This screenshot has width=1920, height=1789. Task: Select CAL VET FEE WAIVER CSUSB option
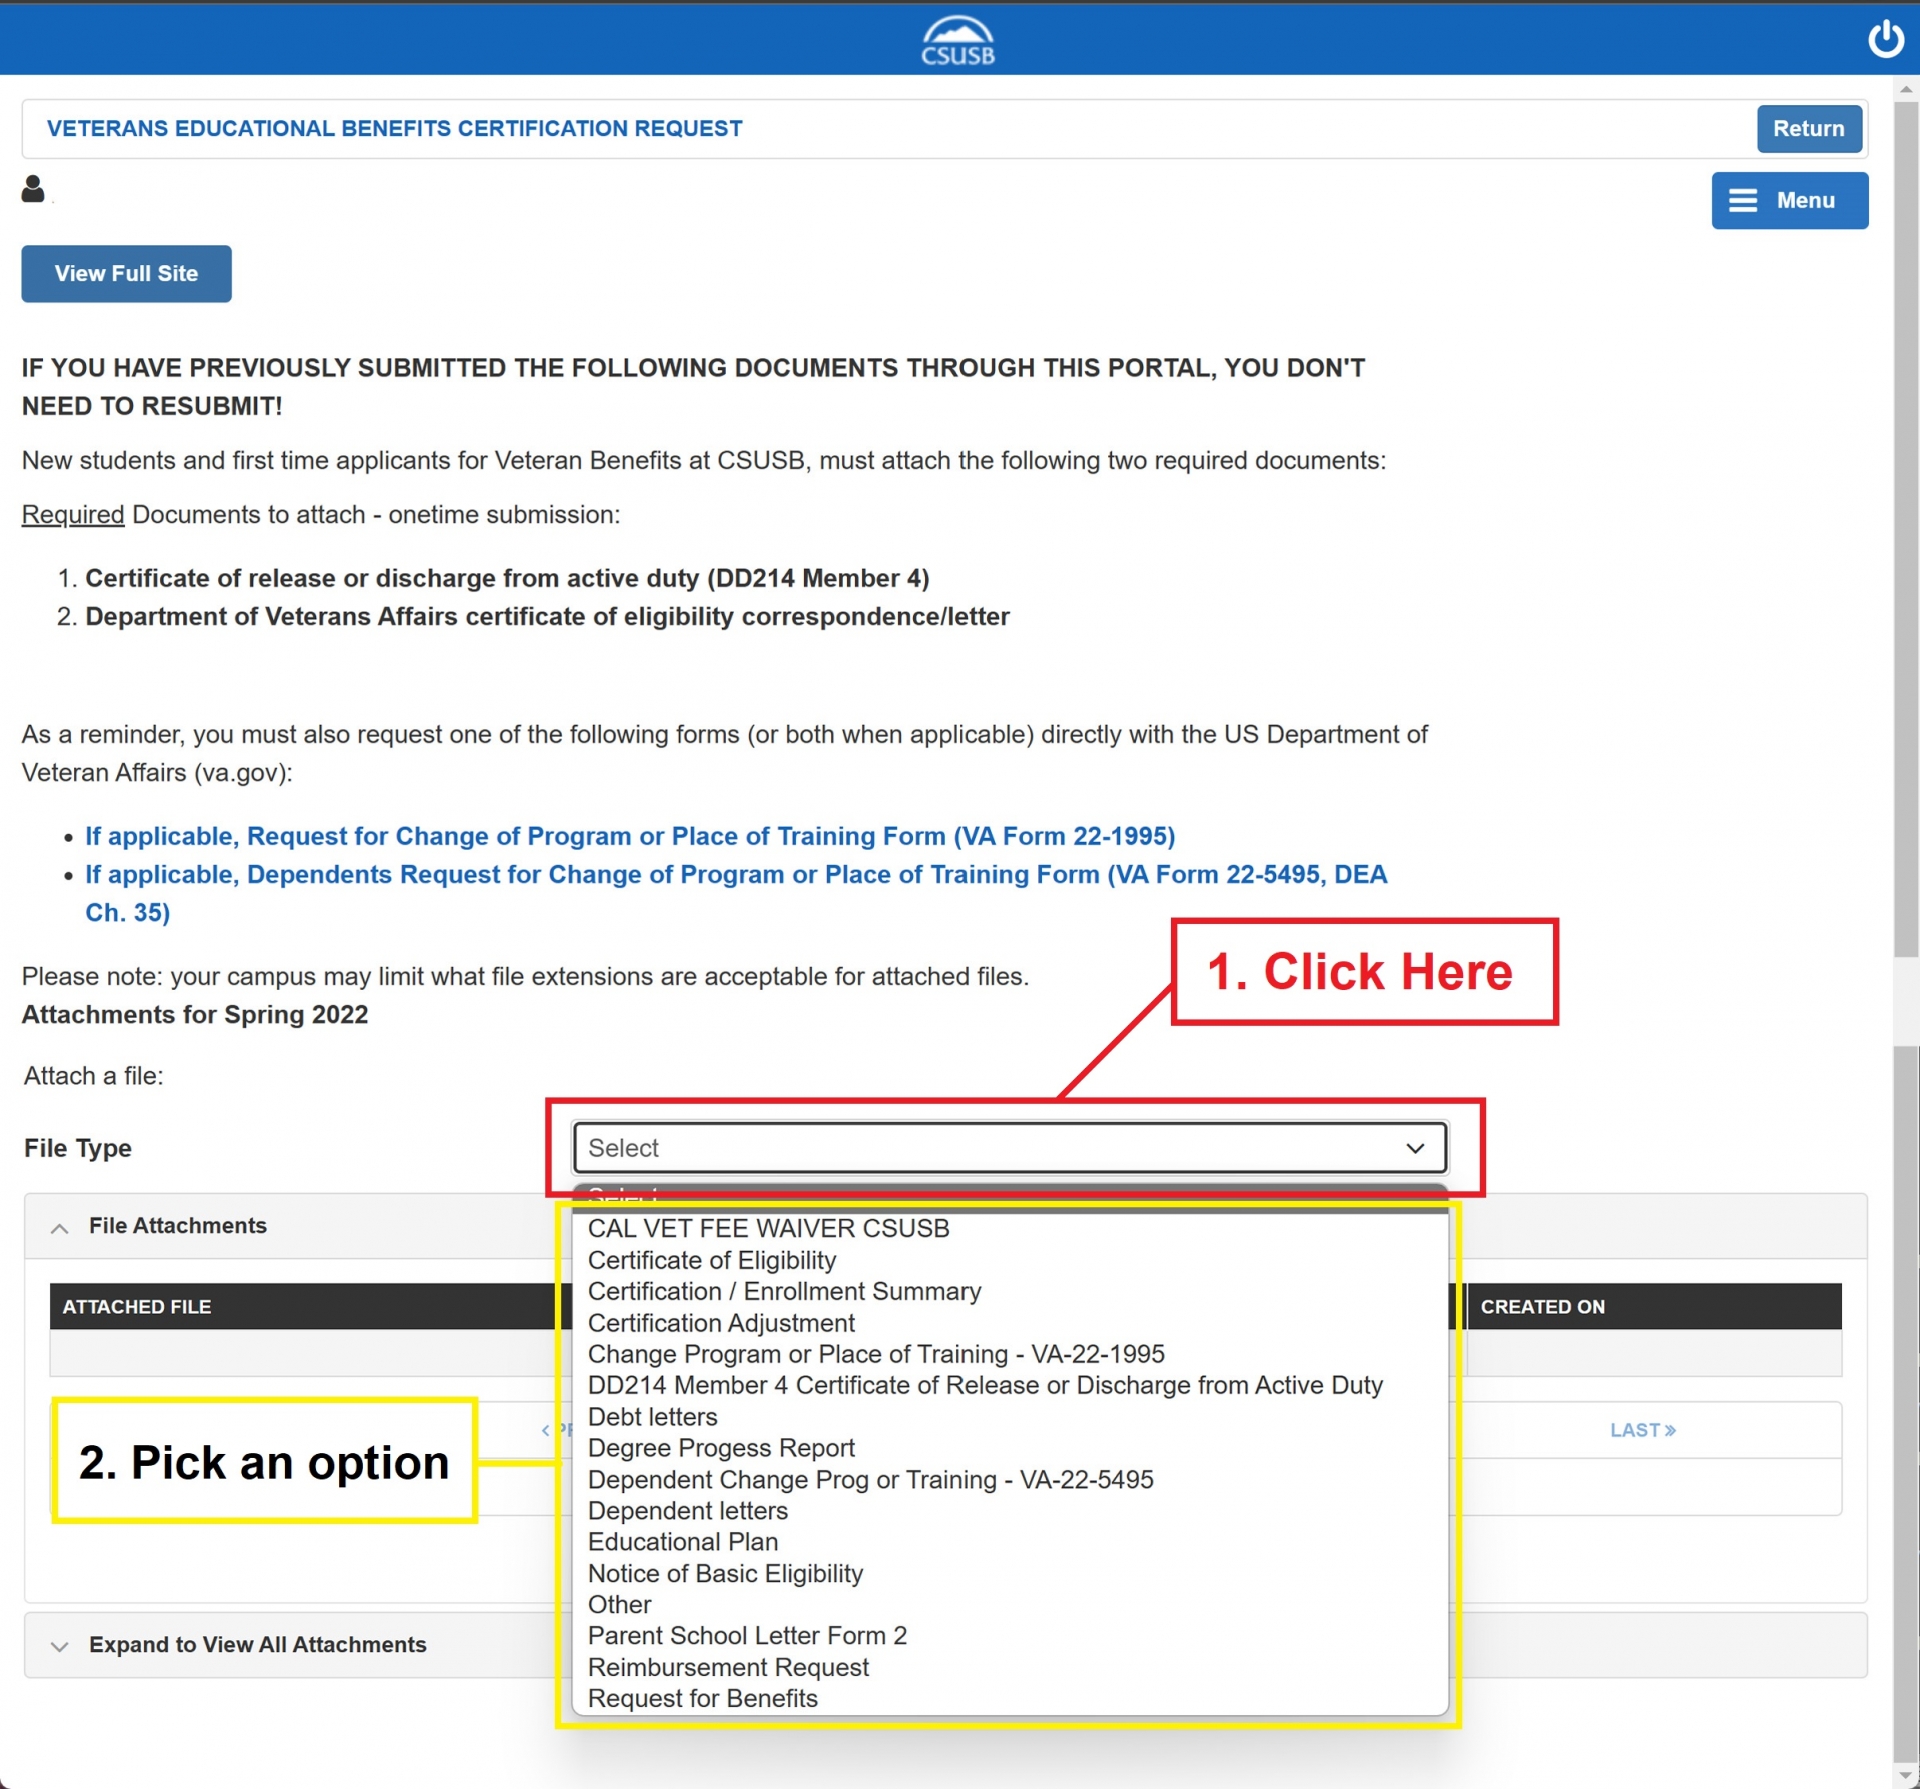pos(768,1228)
